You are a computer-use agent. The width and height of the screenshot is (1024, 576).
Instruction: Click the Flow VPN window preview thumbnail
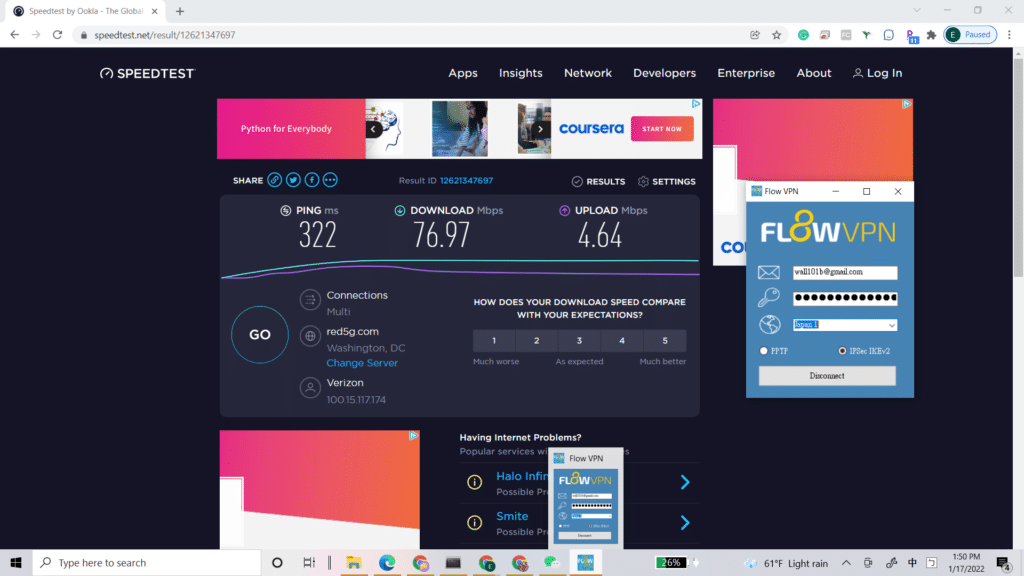click(x=586, y=506)
